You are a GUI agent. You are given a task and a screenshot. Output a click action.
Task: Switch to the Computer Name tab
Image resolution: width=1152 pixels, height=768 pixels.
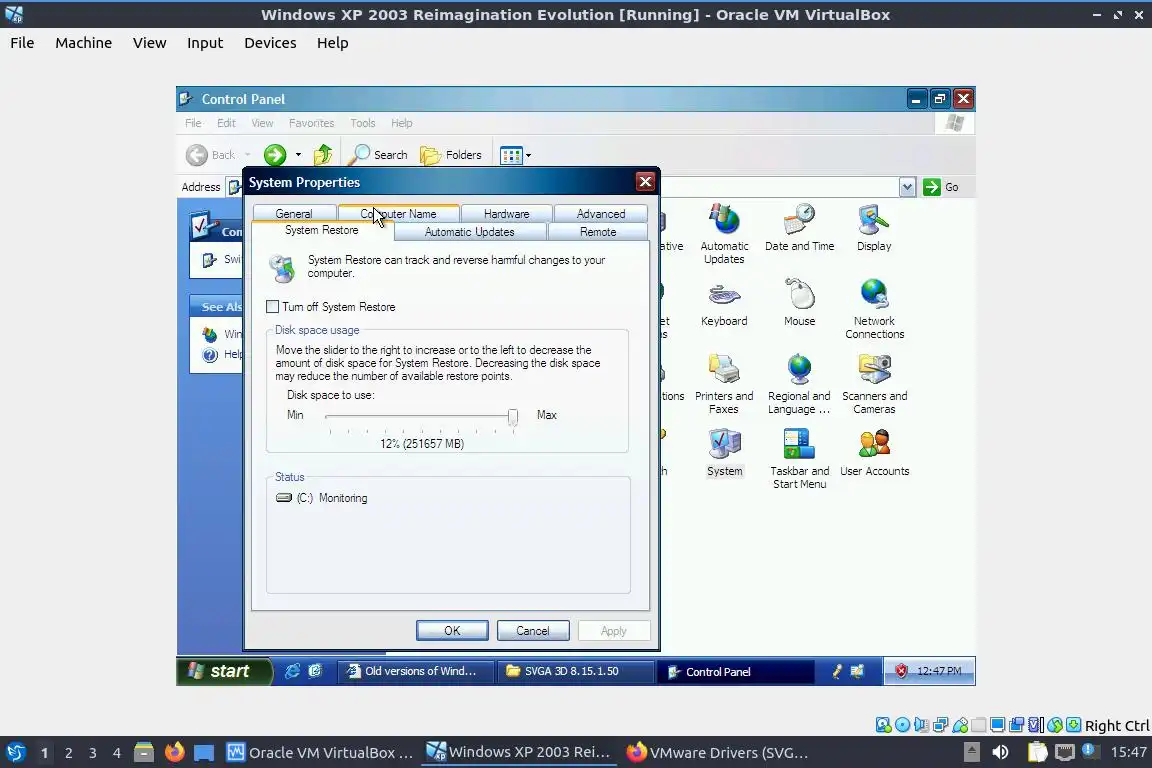398,214
